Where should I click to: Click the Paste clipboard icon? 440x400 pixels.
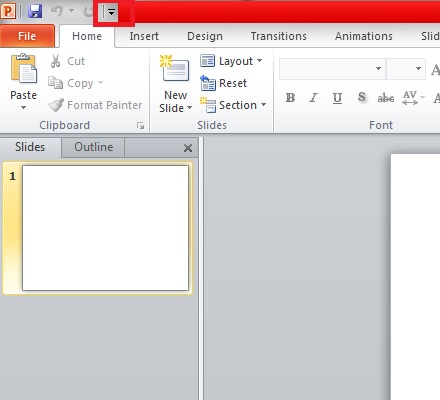[x=23, y=69]
